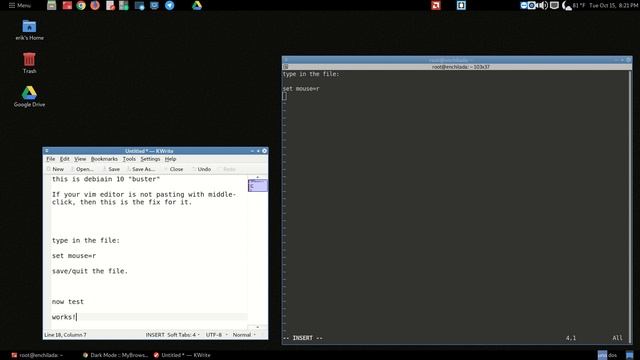Open Edit menu in KWrite
Viewport: 640px width, 360px height.
click(64, 159)
